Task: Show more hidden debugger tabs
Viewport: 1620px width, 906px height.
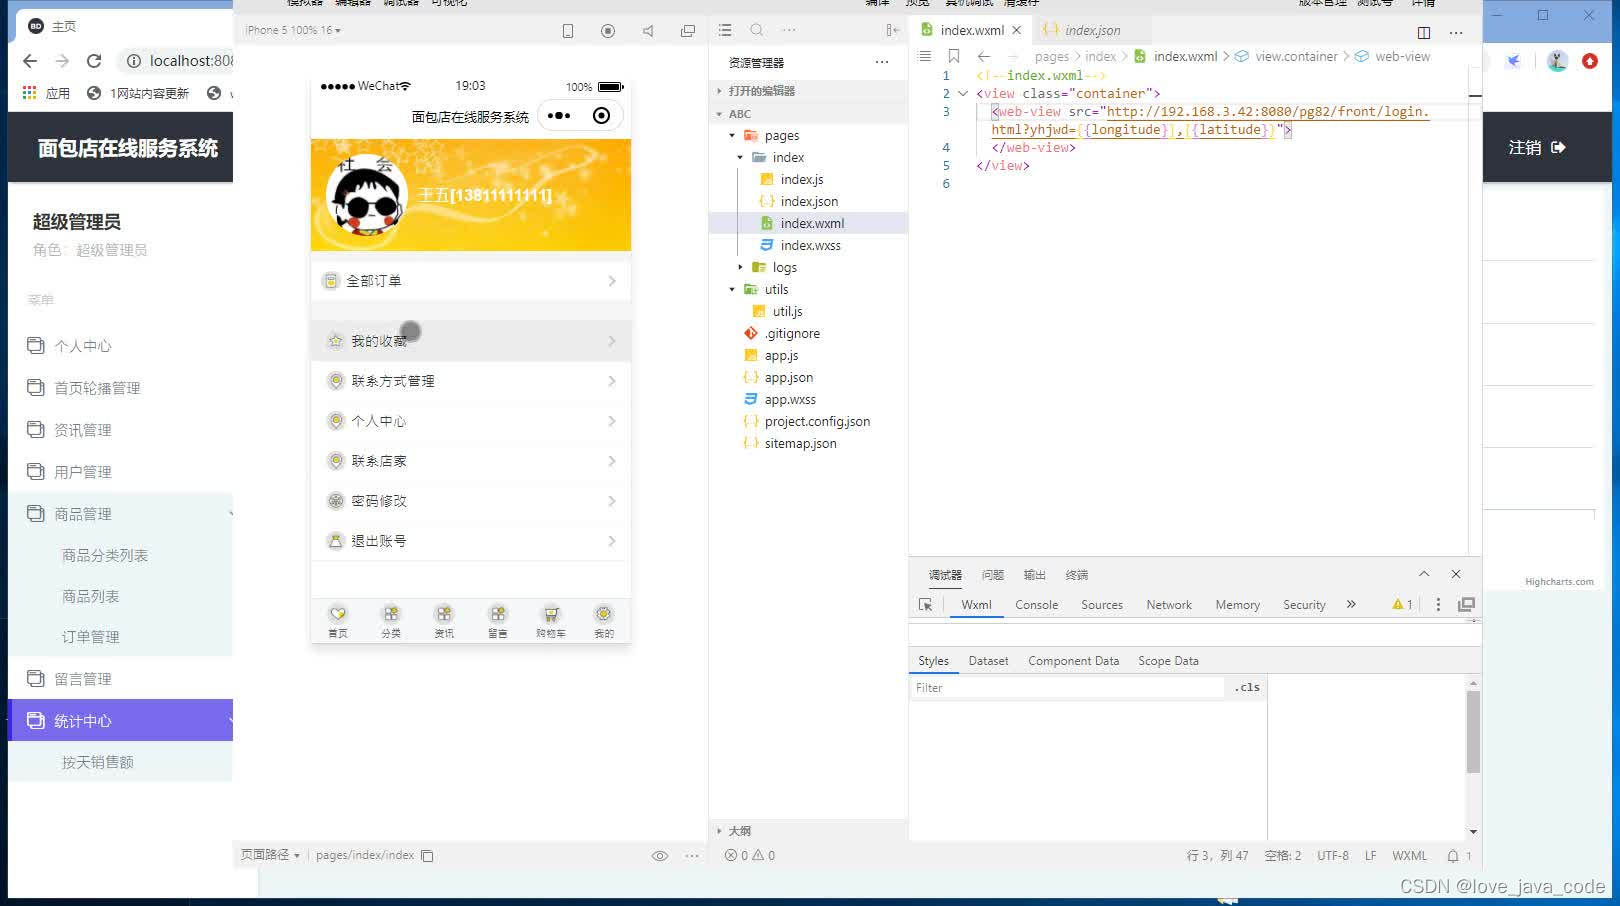Action: coord(1351,604)
